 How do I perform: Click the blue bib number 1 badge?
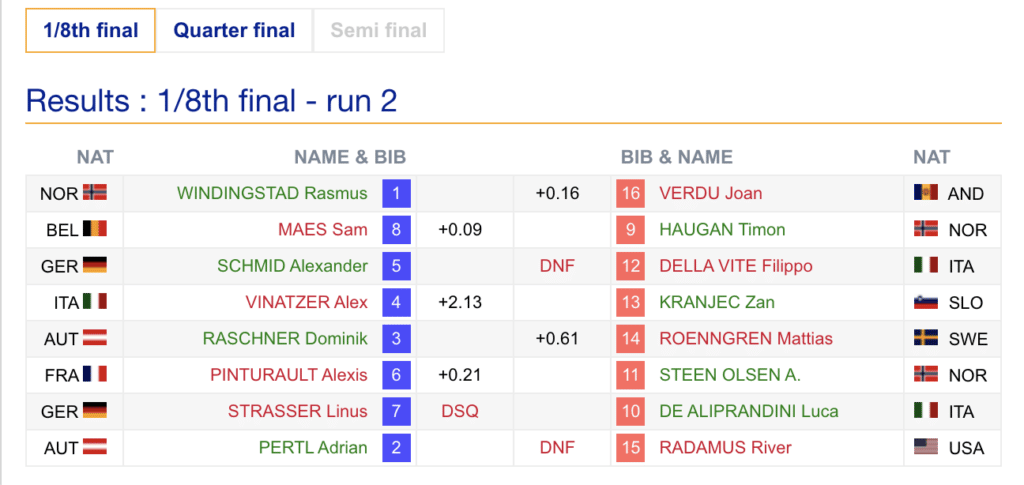coord(397,193)
